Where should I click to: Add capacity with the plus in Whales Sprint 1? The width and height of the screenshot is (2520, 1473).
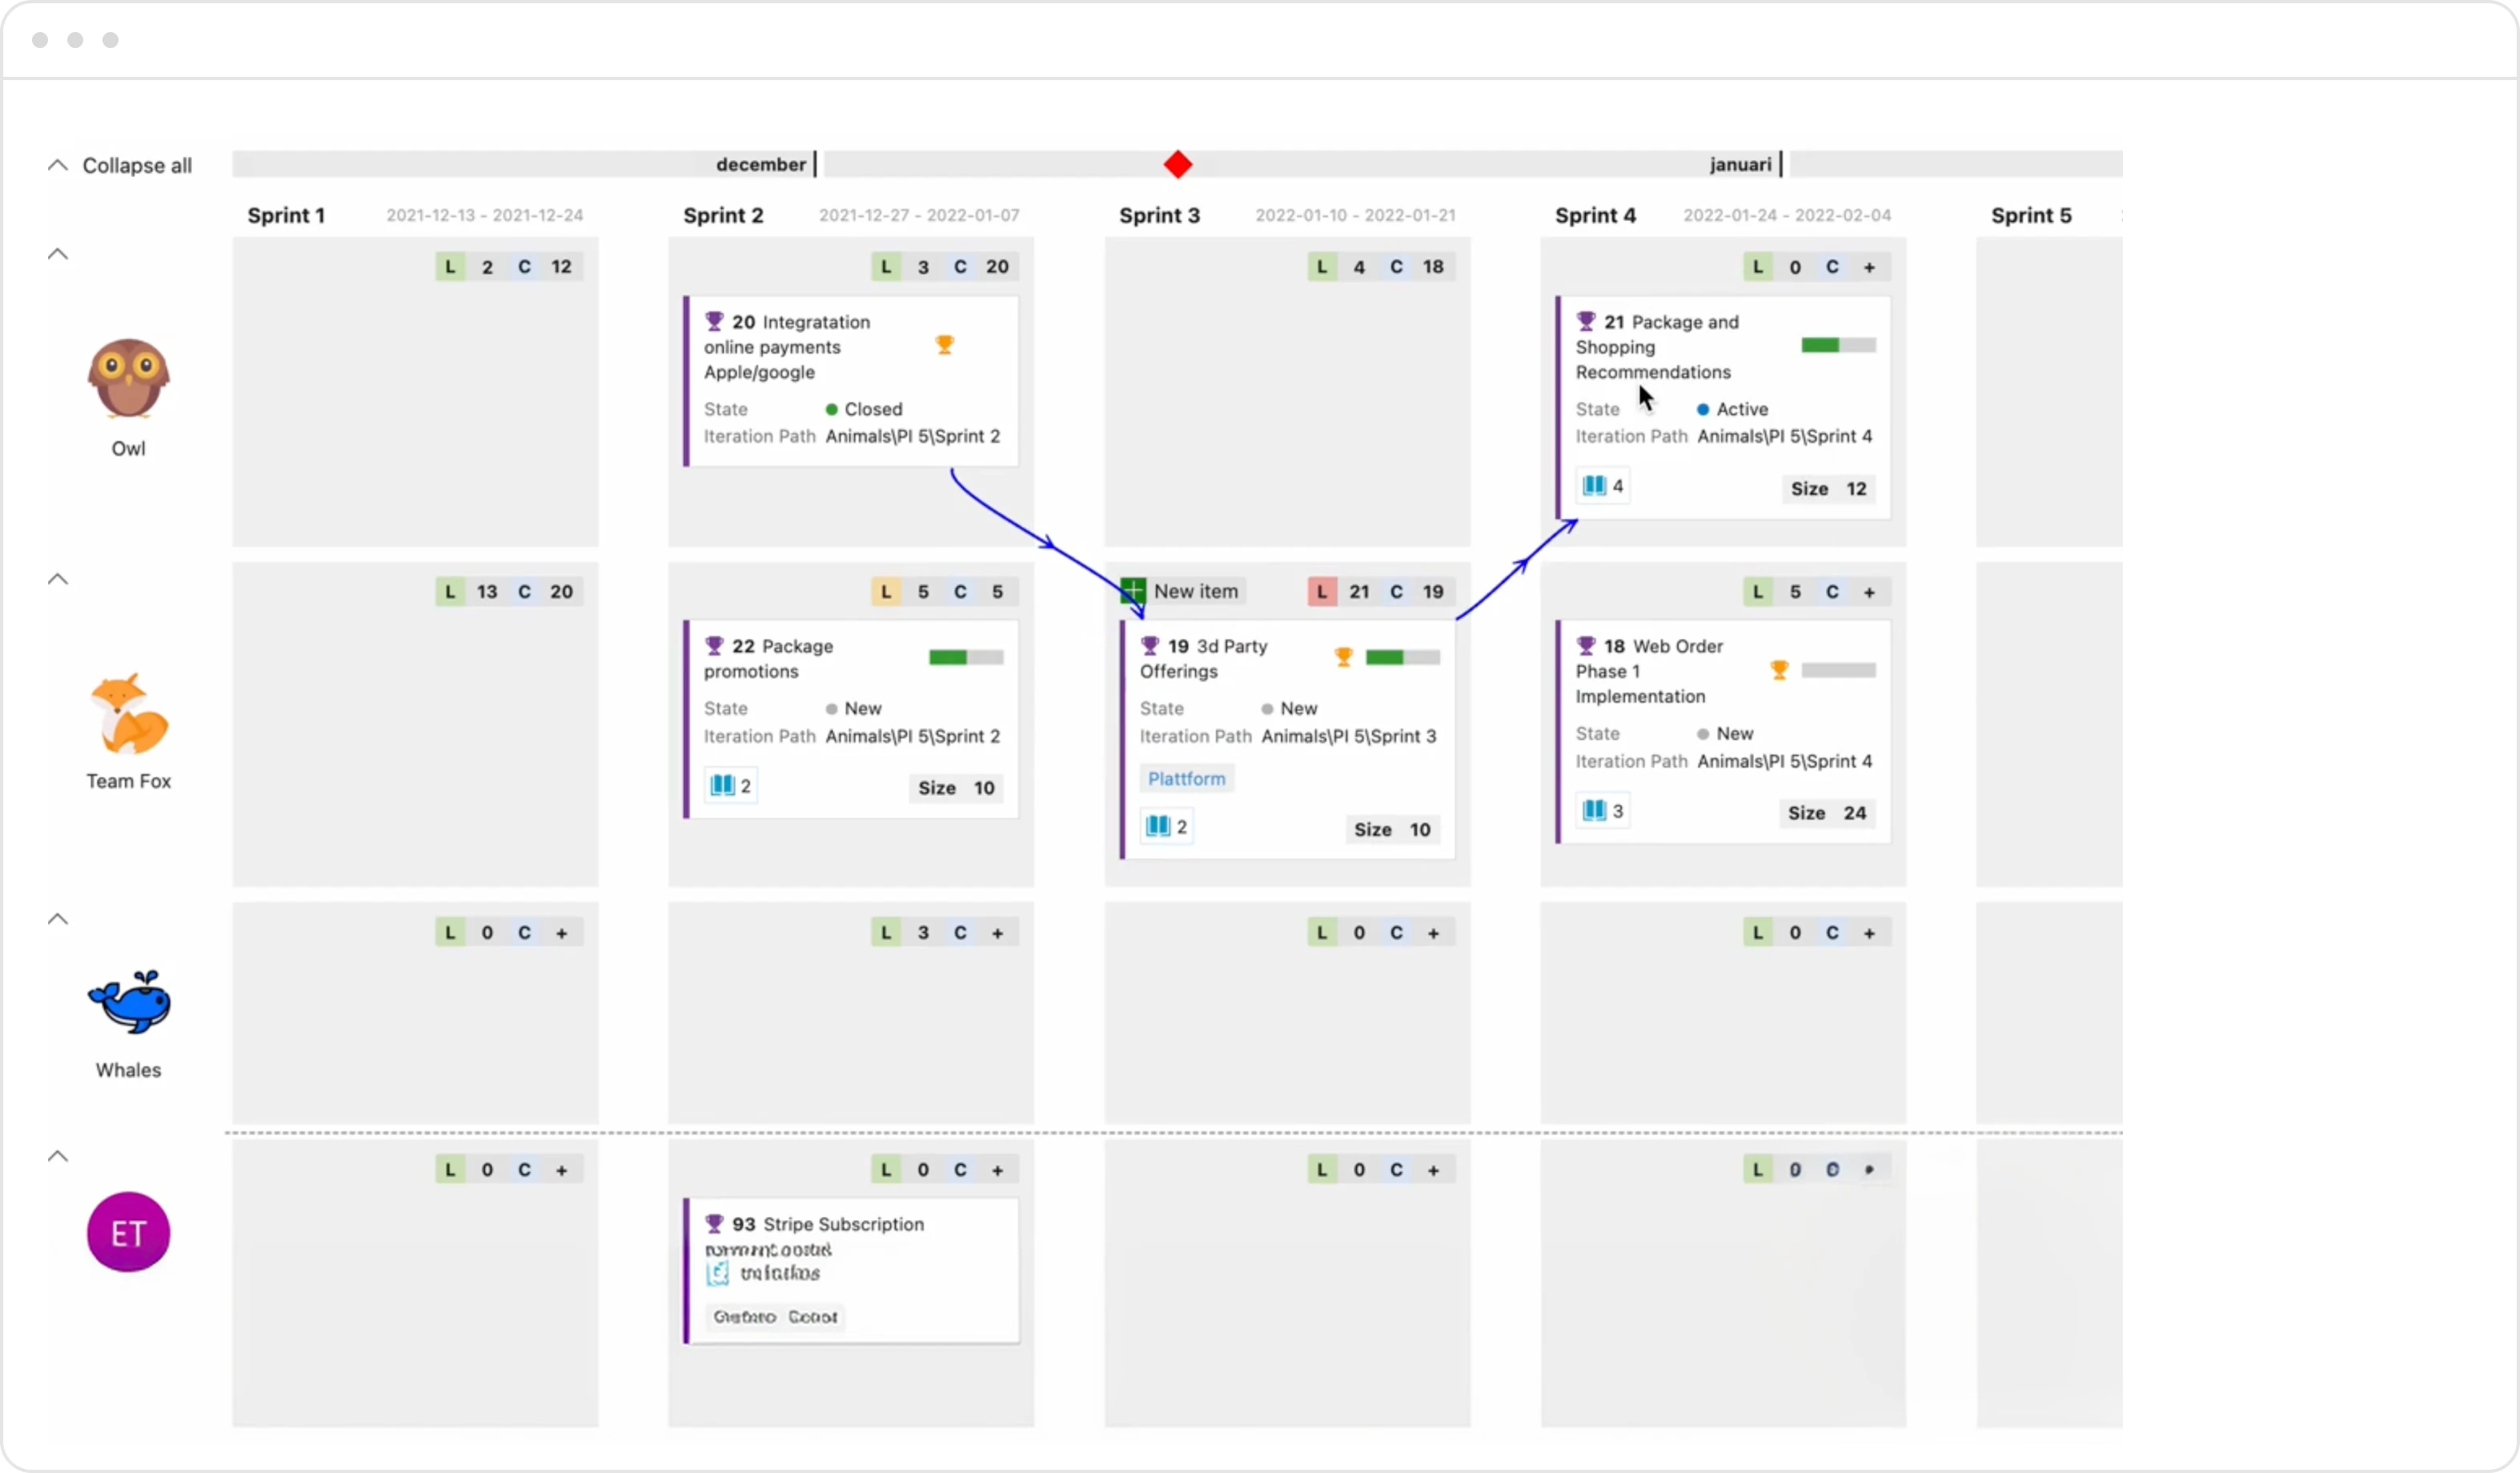pyautogui.click(x=562, y=933)
